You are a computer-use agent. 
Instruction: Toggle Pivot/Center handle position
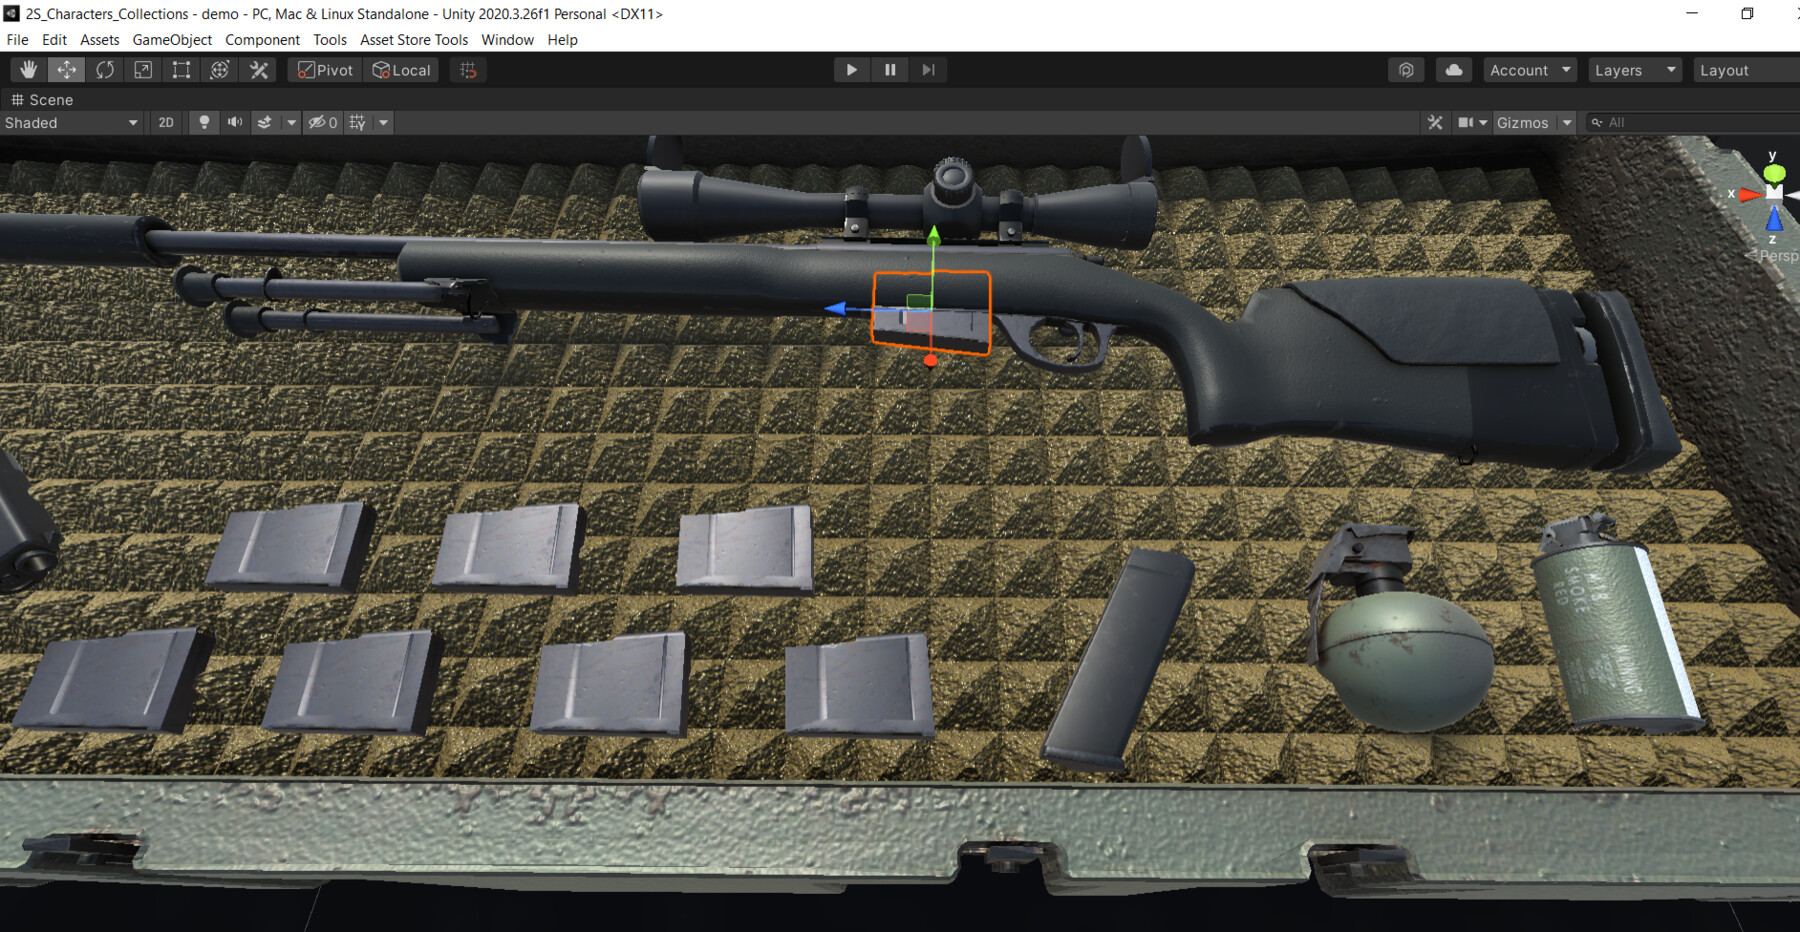(x=325, y=70)
